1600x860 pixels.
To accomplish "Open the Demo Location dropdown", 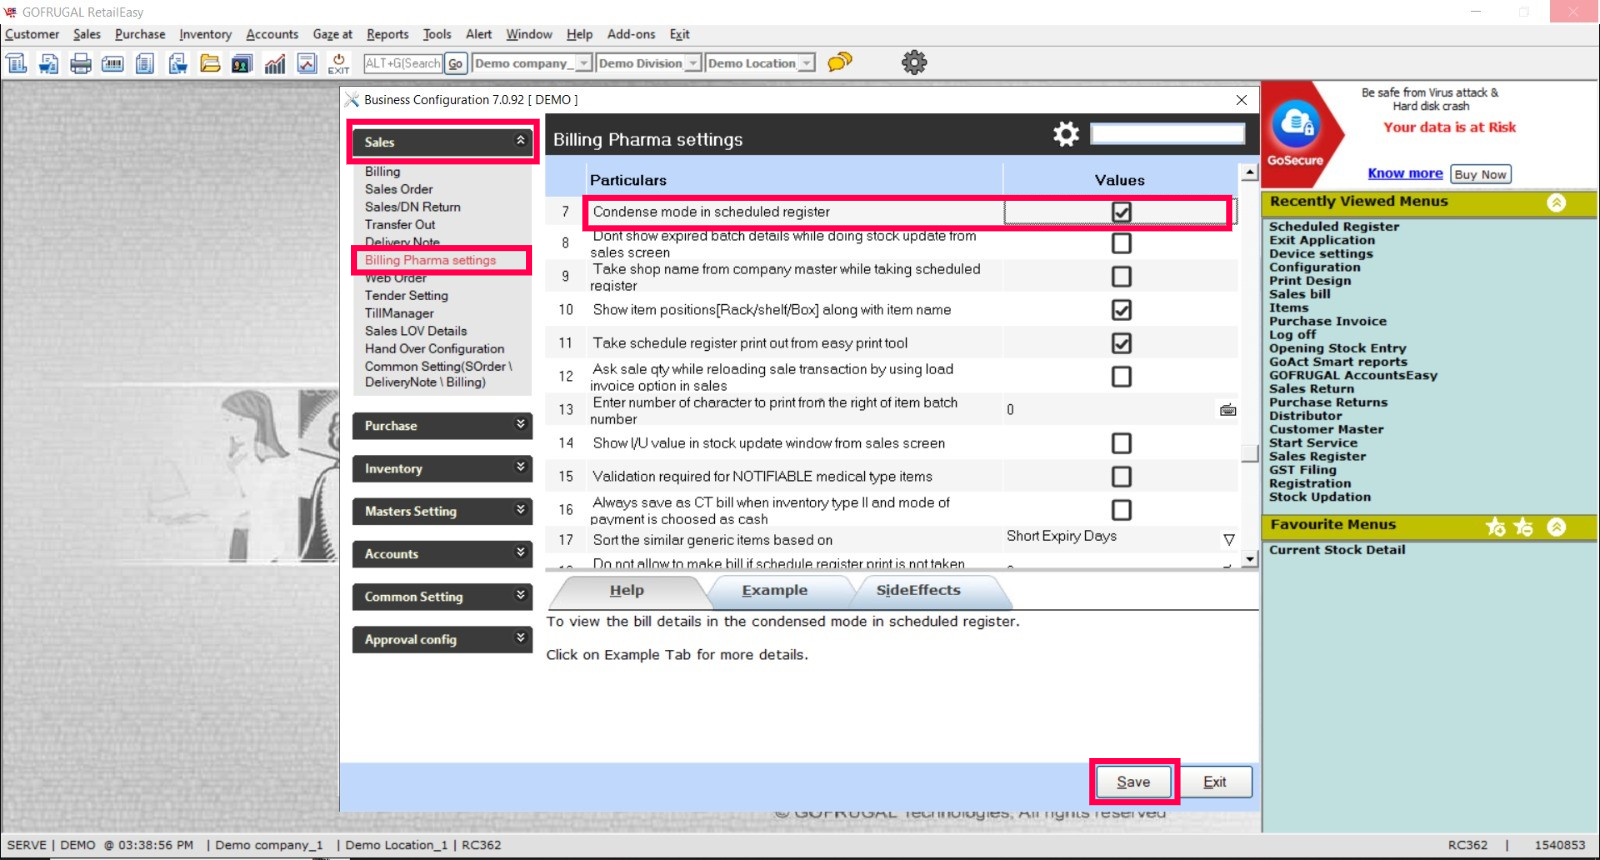I will (807, 63).
